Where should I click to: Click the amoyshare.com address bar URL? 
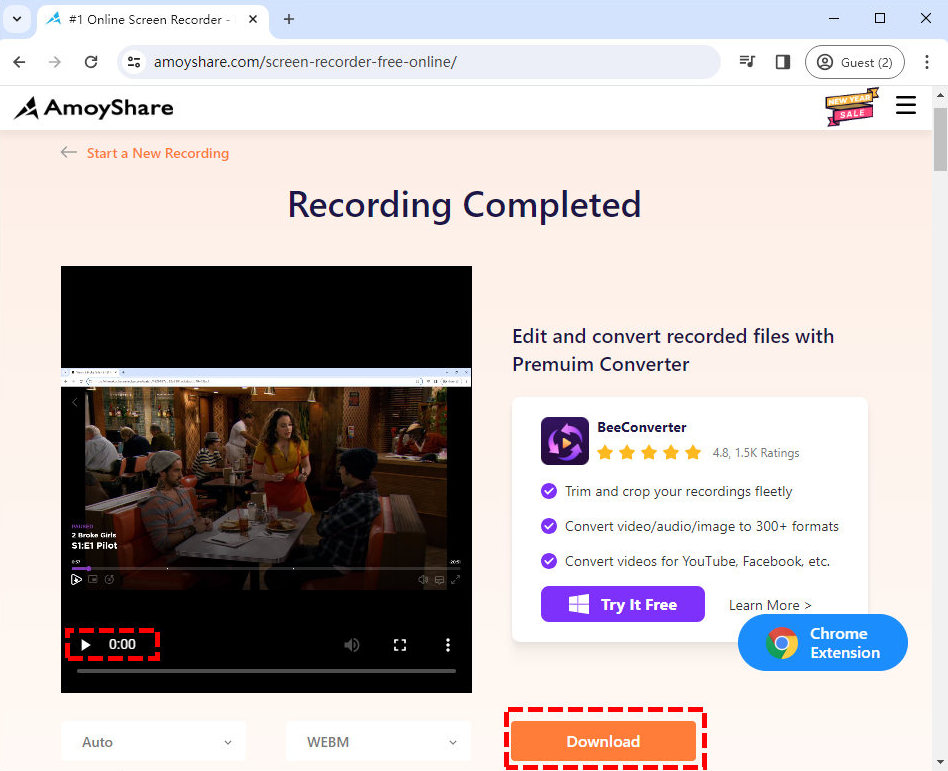(x=305, y=62)
